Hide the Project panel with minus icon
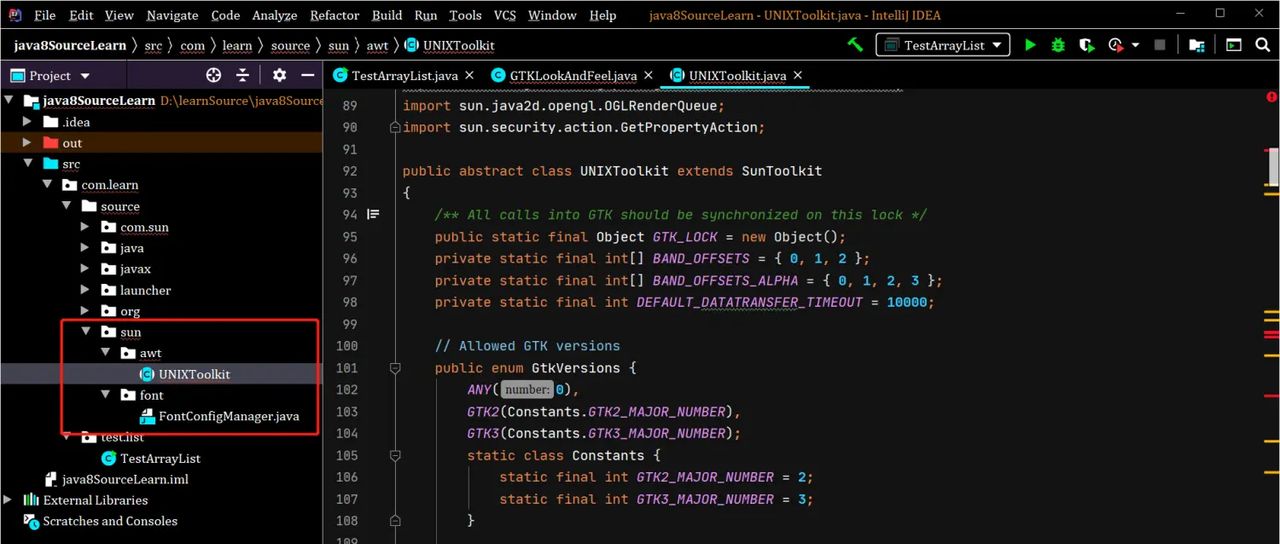1280x544 pixels. (x=308, y=75)
